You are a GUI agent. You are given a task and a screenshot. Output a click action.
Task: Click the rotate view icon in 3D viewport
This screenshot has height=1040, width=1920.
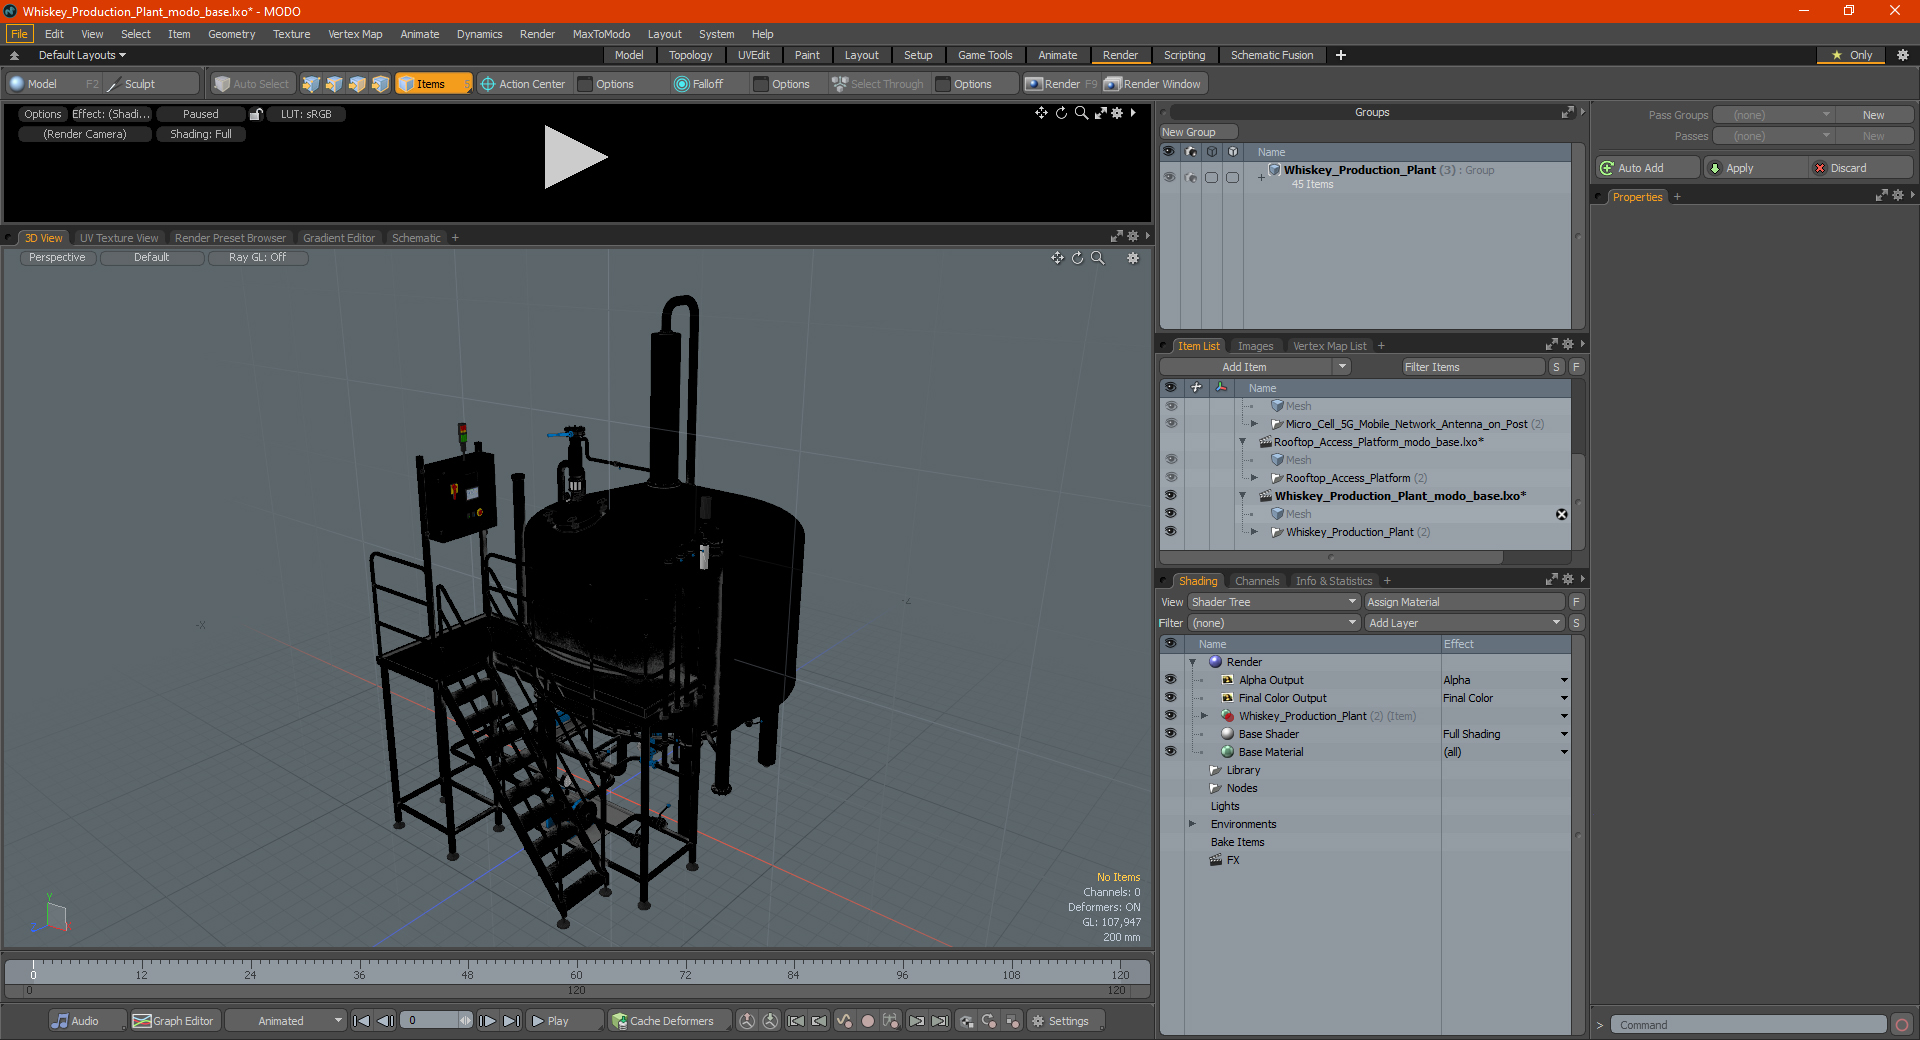pyautogui.click(x=1077, y=258)
